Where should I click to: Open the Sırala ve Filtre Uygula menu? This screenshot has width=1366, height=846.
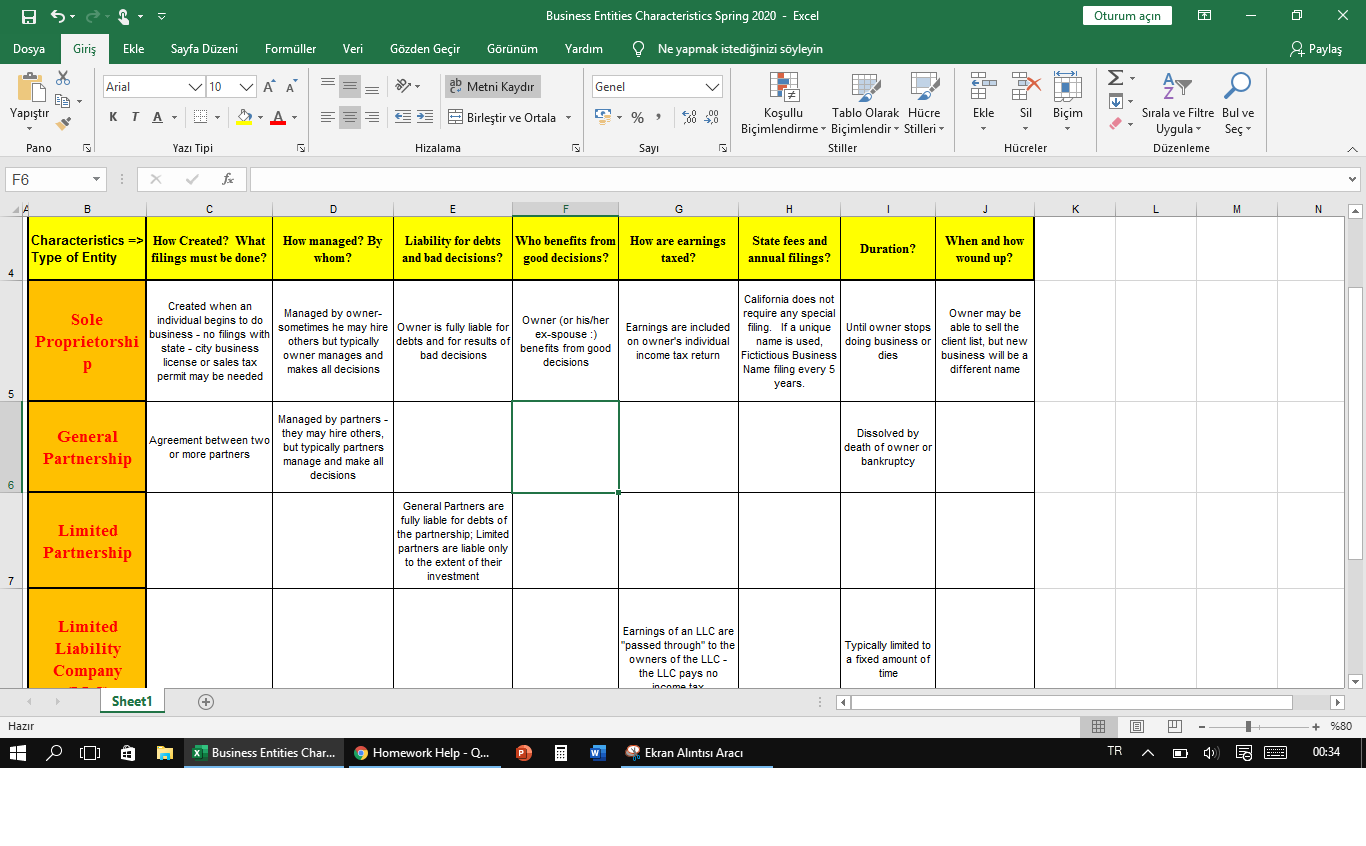pos(1178,105)
